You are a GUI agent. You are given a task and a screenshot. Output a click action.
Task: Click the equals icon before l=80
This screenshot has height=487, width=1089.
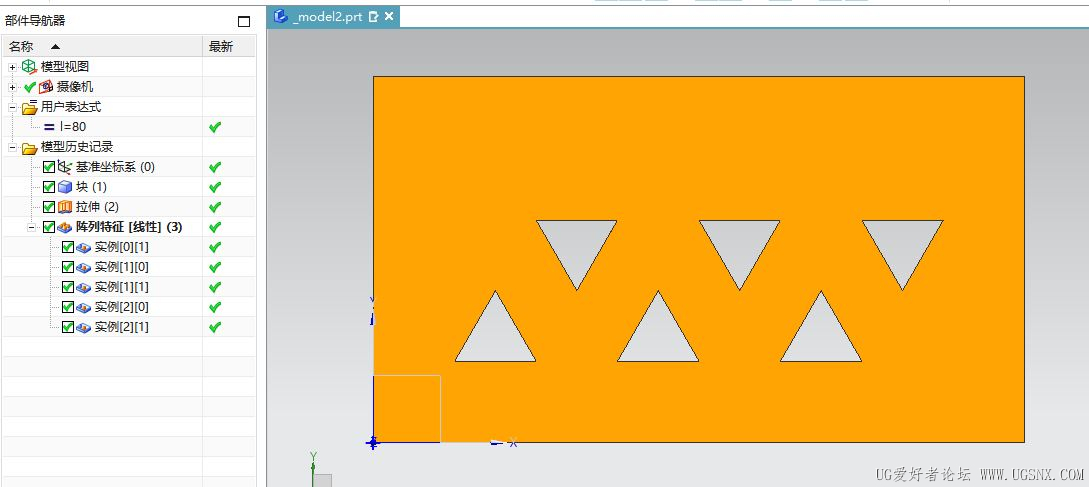[x=49, y=128]
